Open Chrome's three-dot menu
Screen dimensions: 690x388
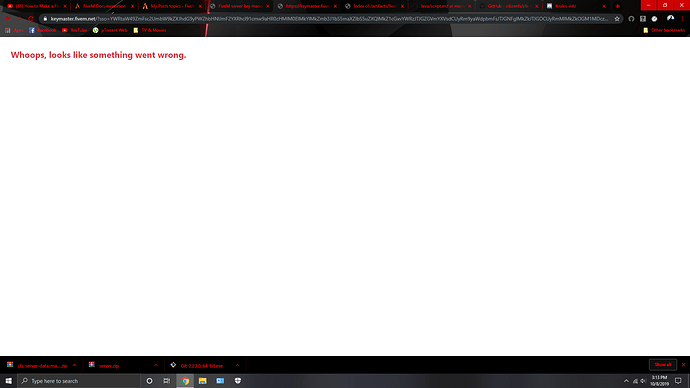coord(683,19)
